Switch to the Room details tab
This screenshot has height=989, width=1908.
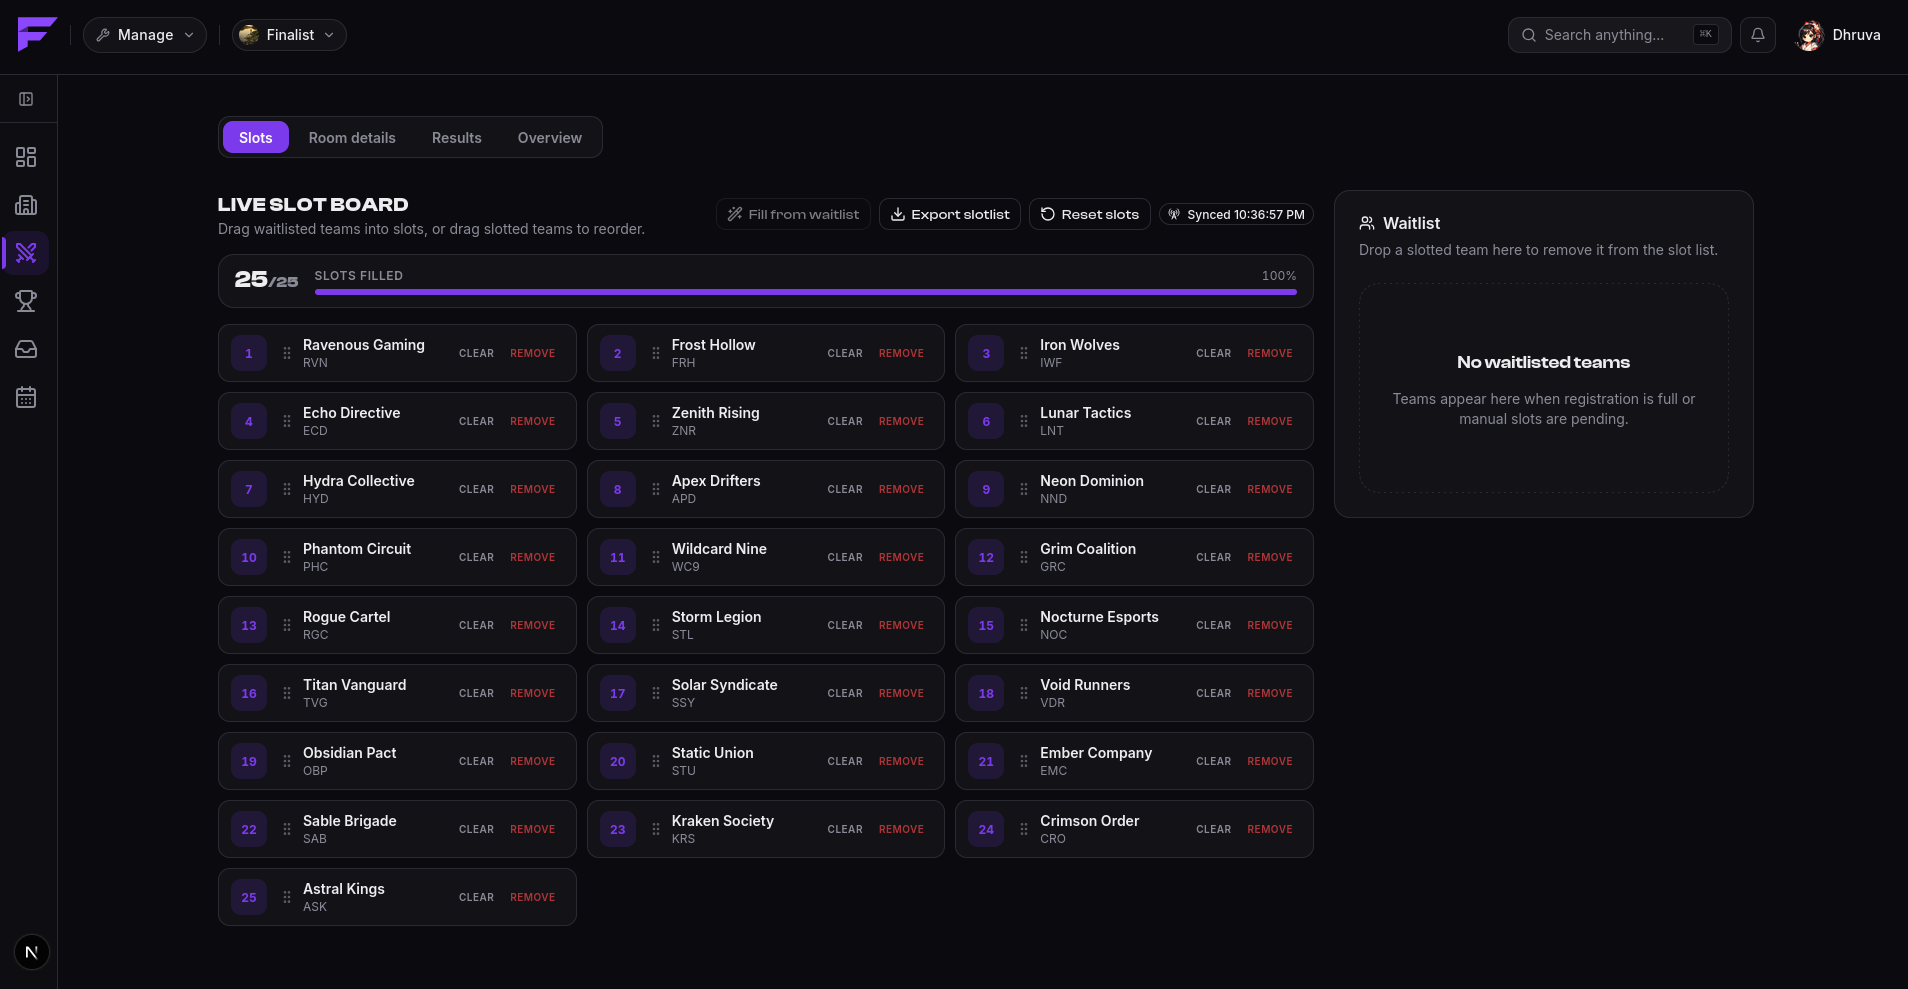coord(352,137)
